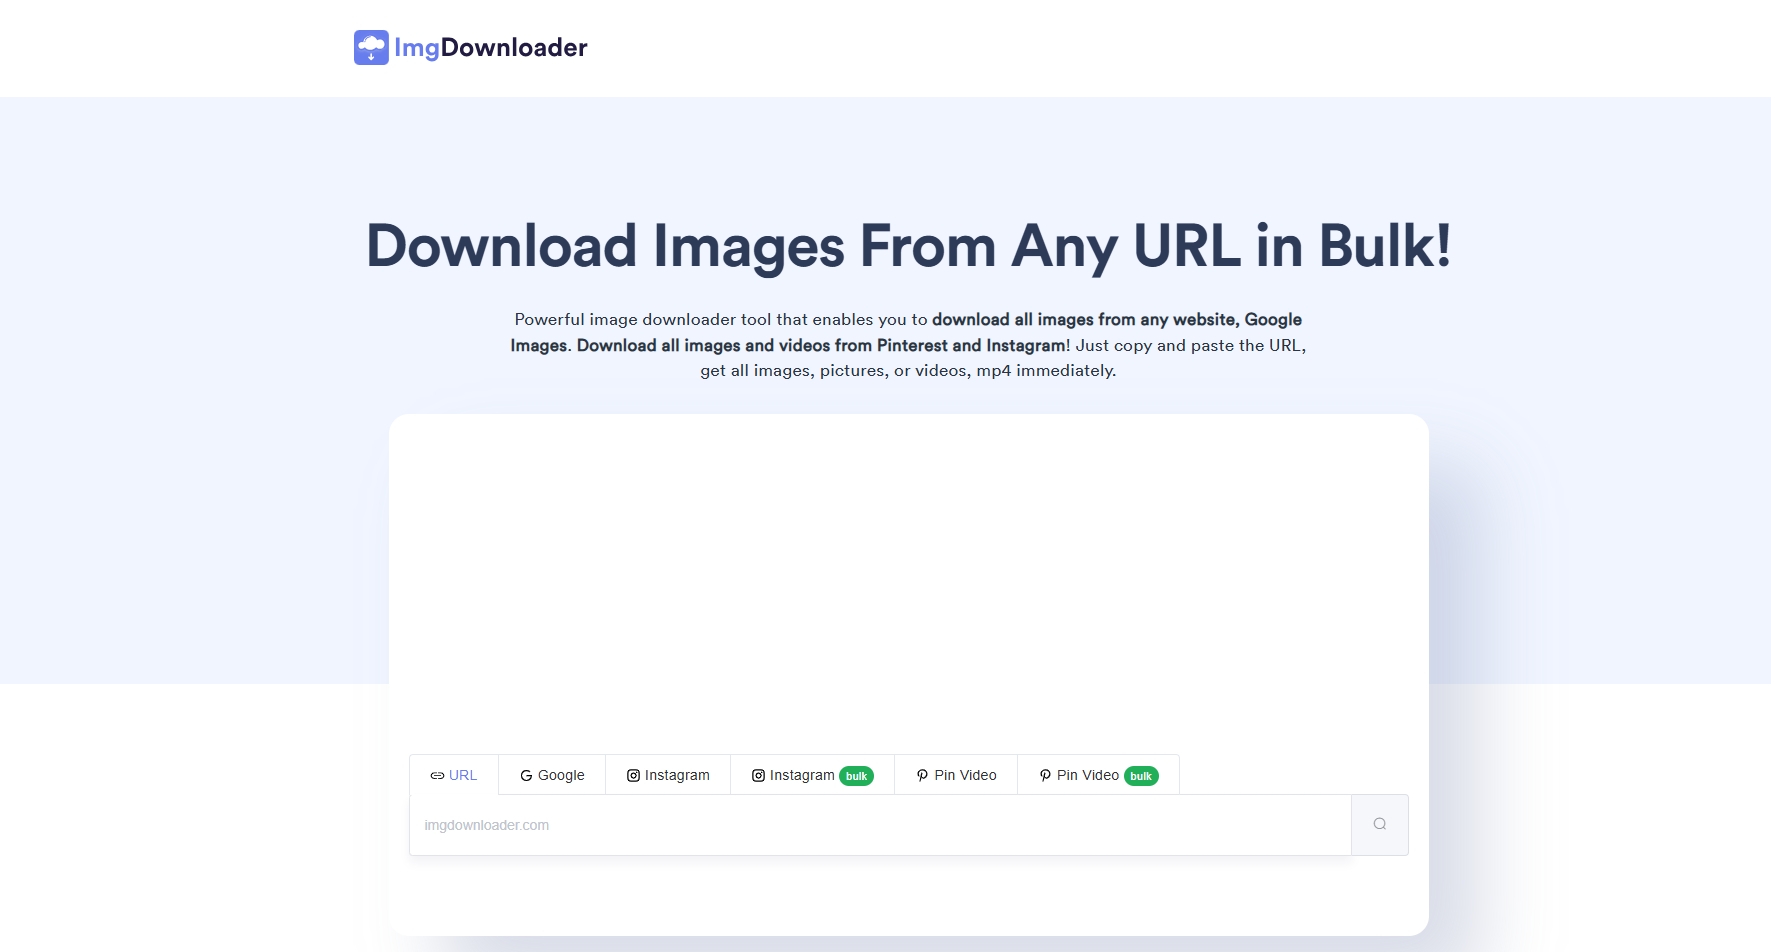The width and height of the screenshot is (1771, 952).
Task: Click the search magnifier button
Action: 1380,824
